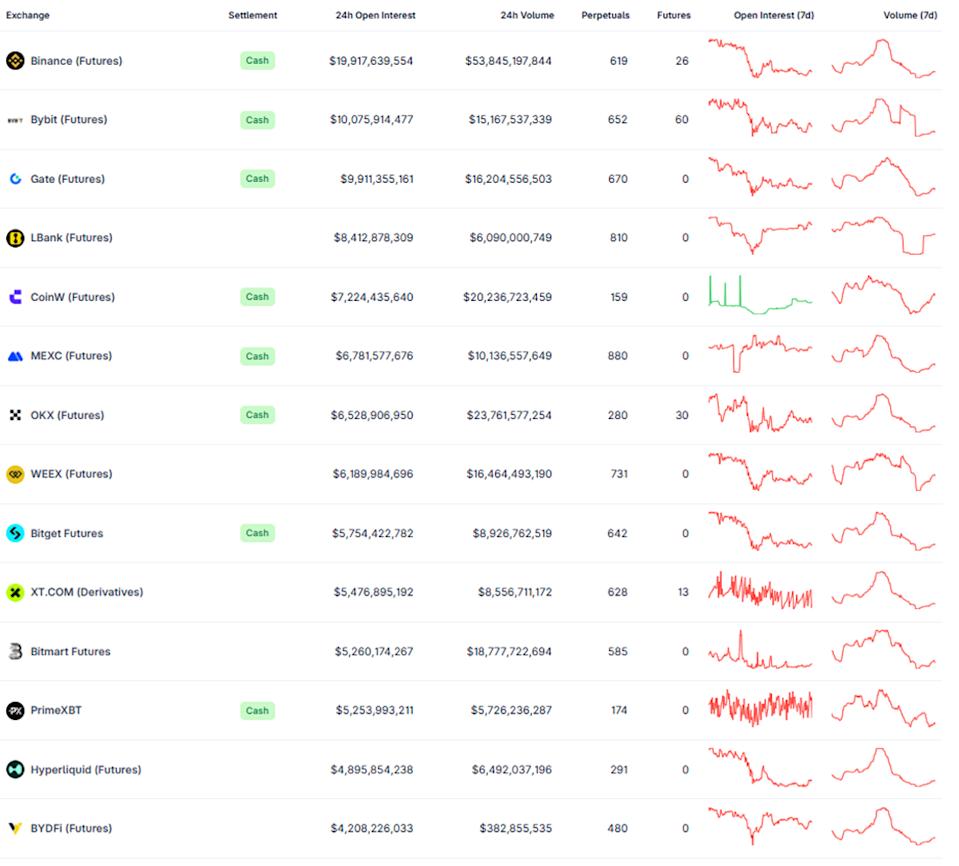Open the CoinW (Futures) exchange link

(73, 297)
